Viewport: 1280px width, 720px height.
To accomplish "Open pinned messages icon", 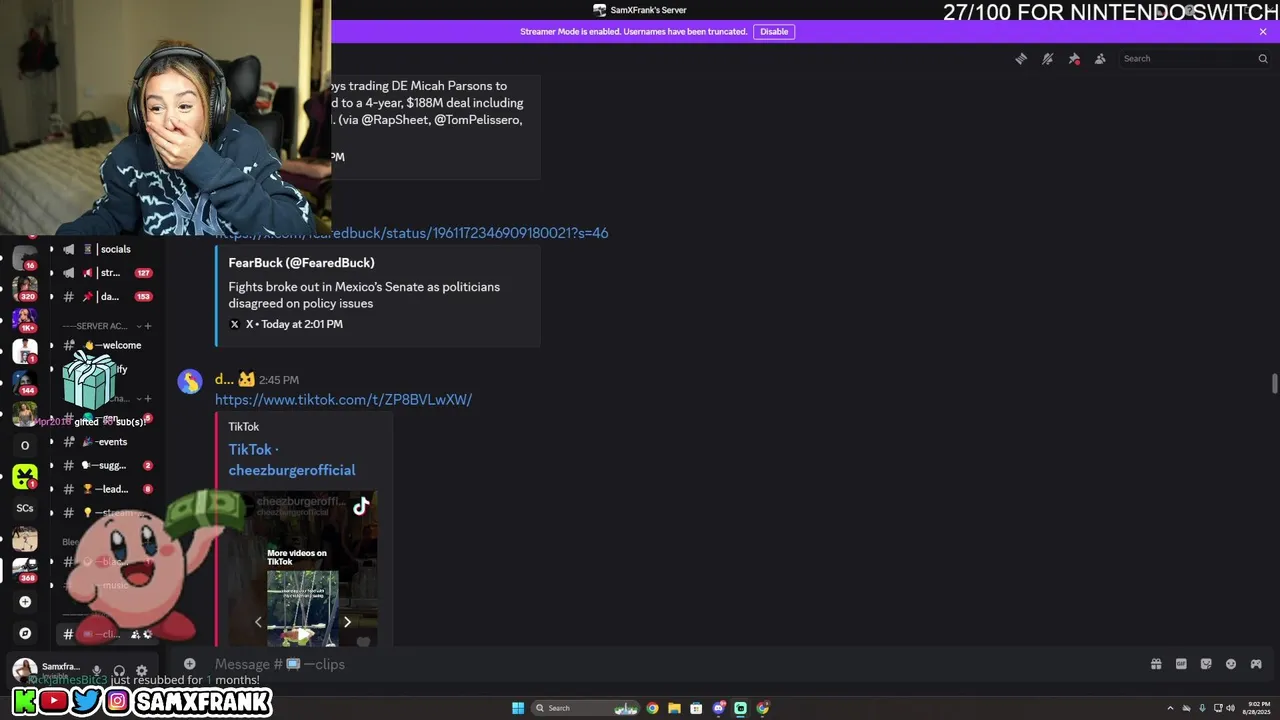I will 1074,59.
